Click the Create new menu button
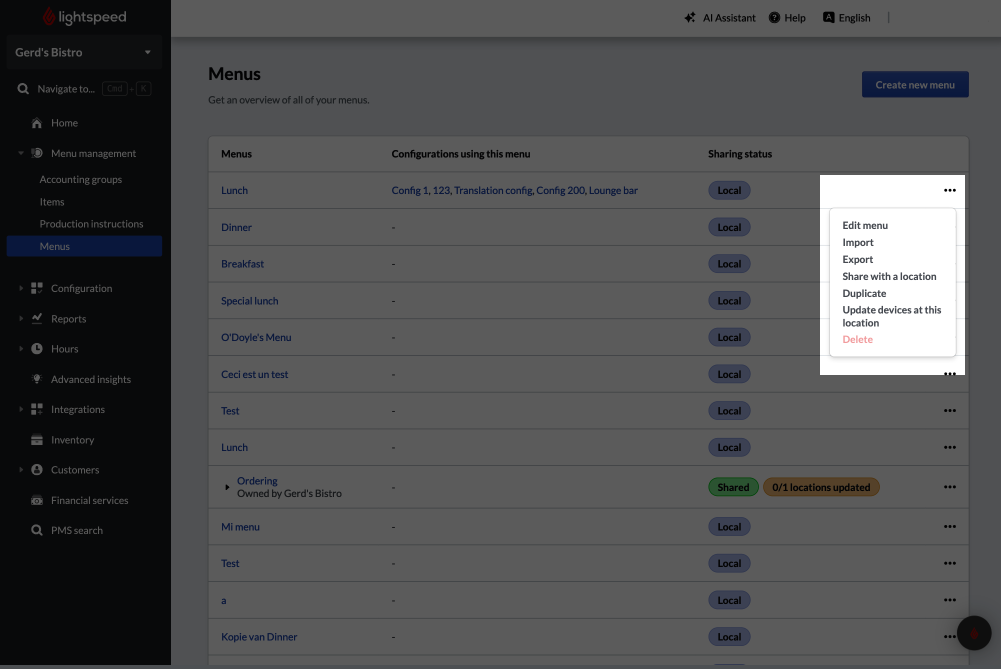 (914, 85)
